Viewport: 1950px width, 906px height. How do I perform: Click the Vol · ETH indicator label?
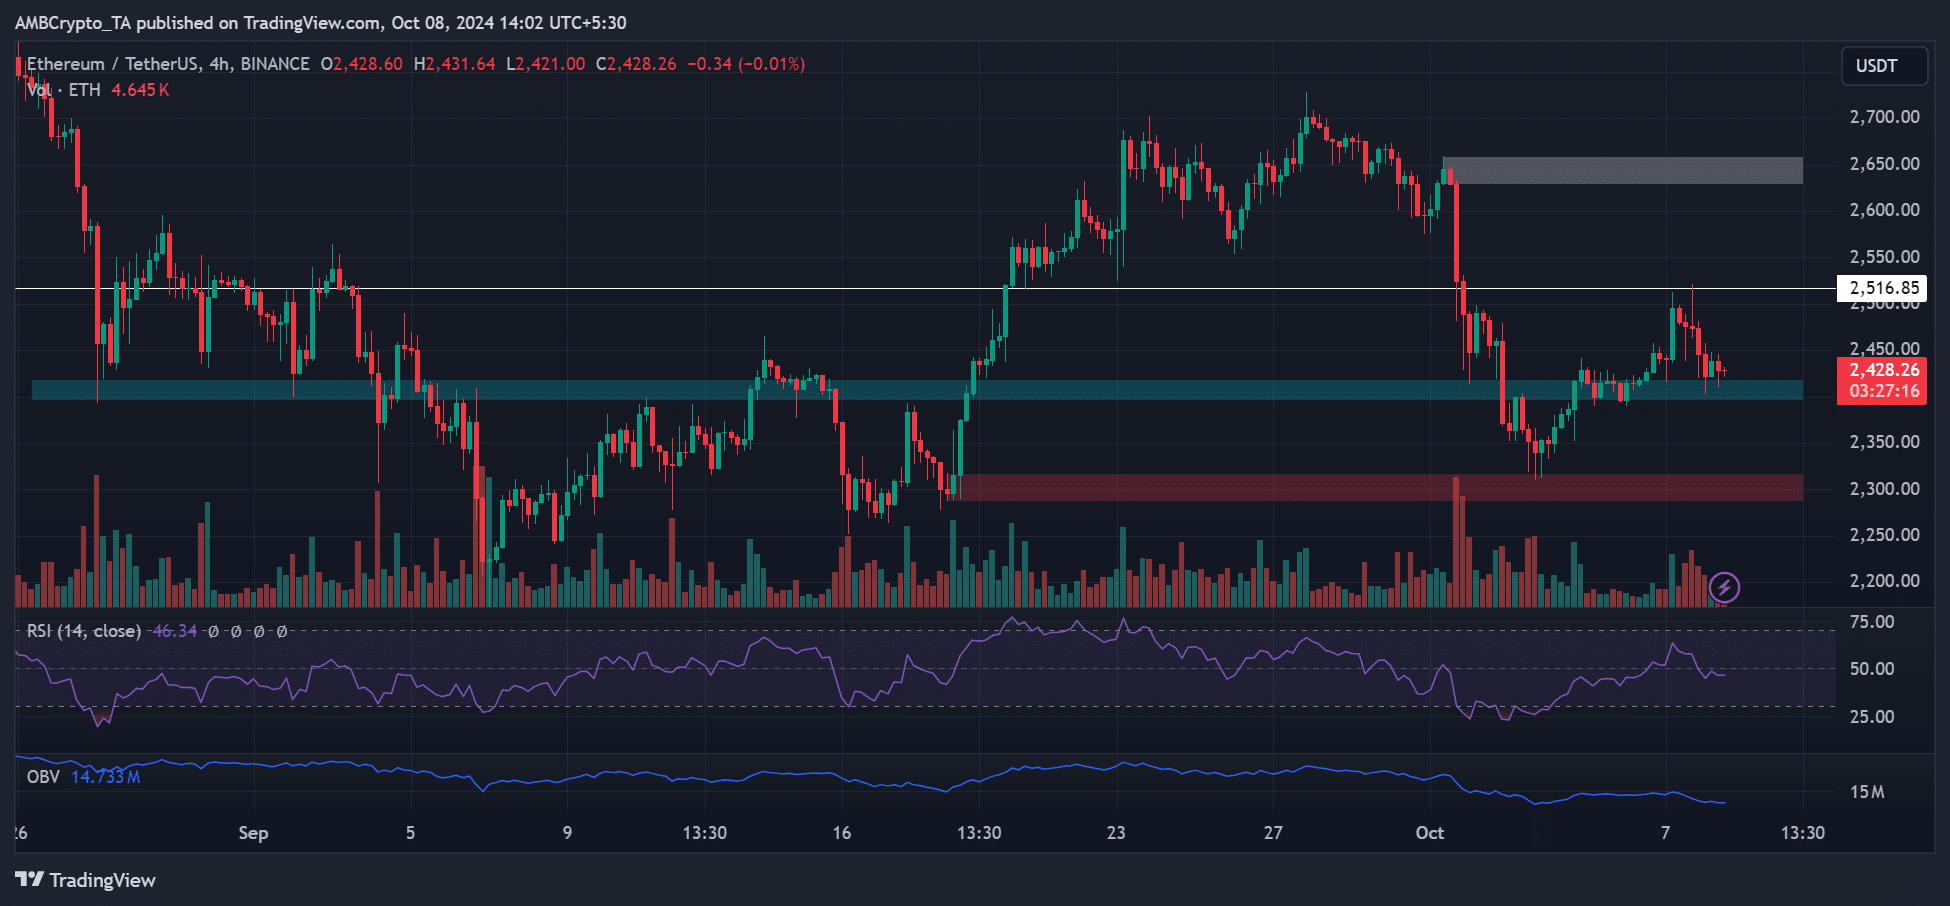click(x=64, y=90)
